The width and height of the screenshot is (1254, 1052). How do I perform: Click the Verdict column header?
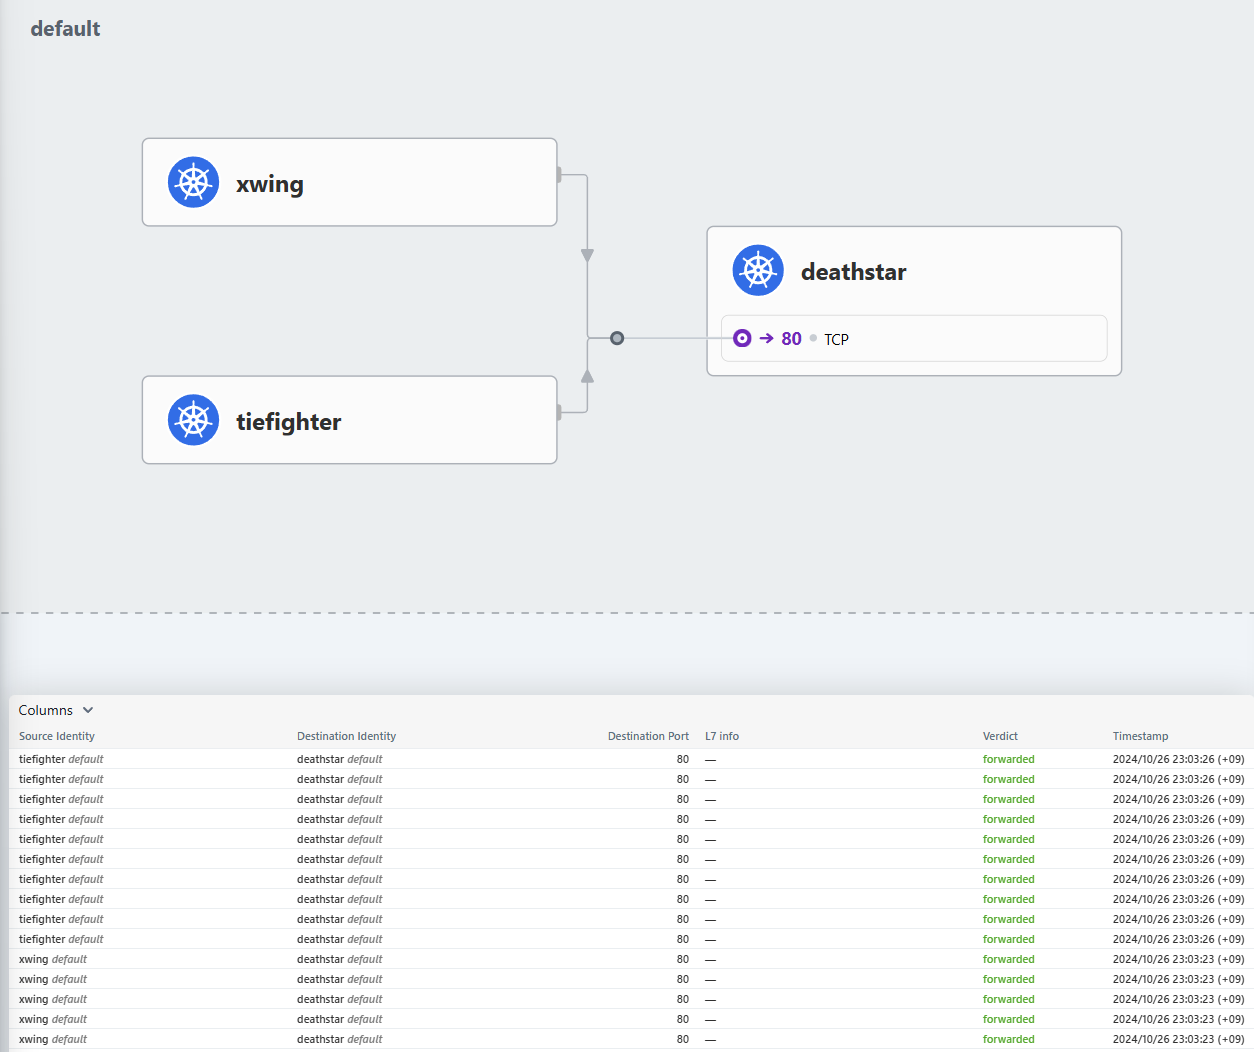pyautogui.click(x=1000, y=736)
